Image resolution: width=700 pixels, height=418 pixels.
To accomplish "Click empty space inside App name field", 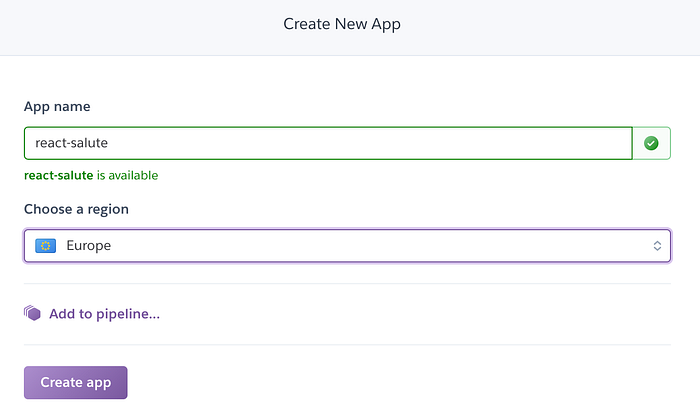I will pos(400,143).
